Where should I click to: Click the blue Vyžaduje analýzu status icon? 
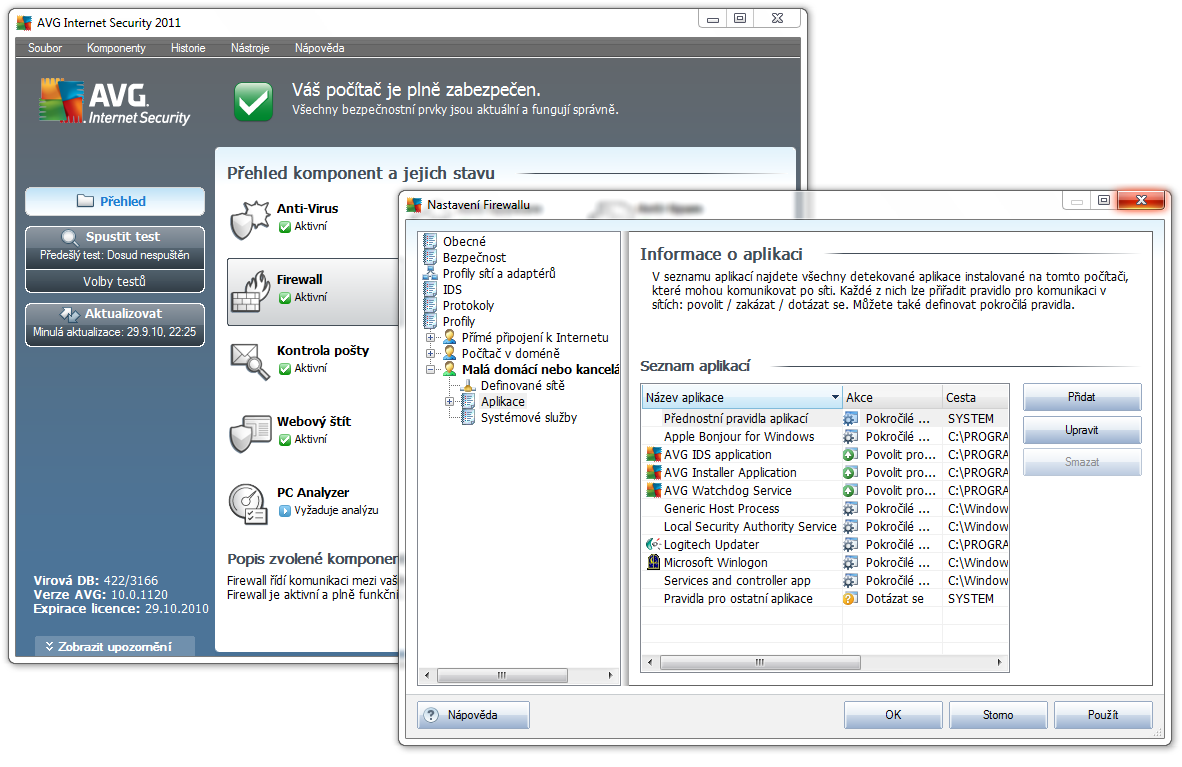click(285, 511)
